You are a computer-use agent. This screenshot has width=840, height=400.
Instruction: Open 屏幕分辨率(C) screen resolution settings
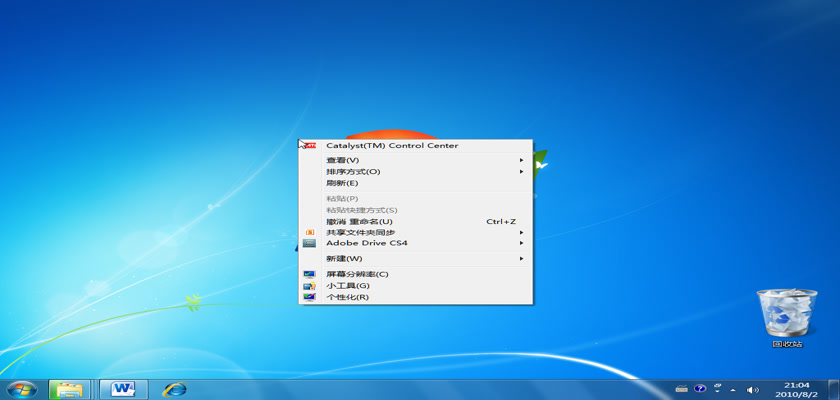(357, 274)
